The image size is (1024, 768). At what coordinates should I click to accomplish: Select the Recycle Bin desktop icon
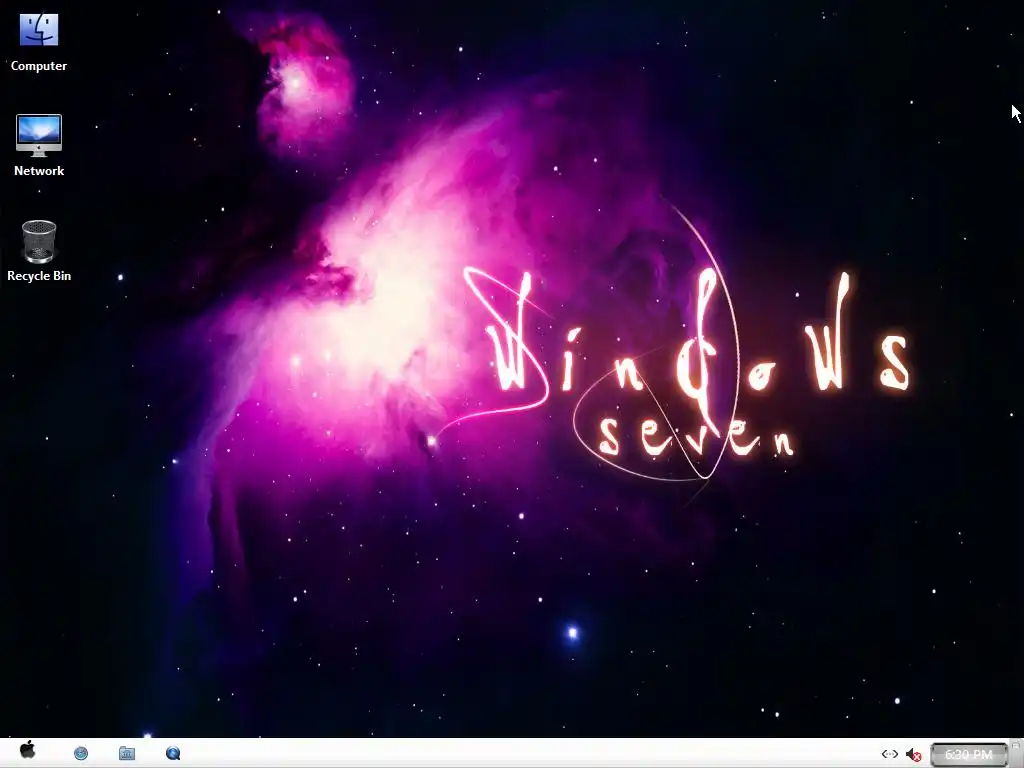[x=39, y=251]
